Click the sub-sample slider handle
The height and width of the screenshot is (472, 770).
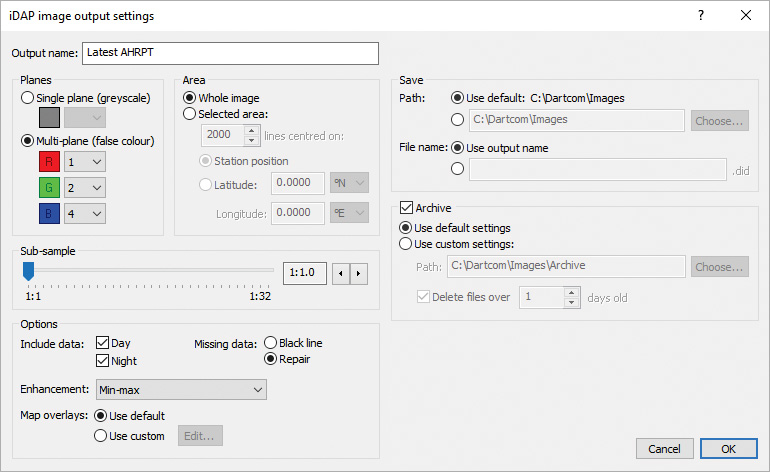[x=29, y=270]
